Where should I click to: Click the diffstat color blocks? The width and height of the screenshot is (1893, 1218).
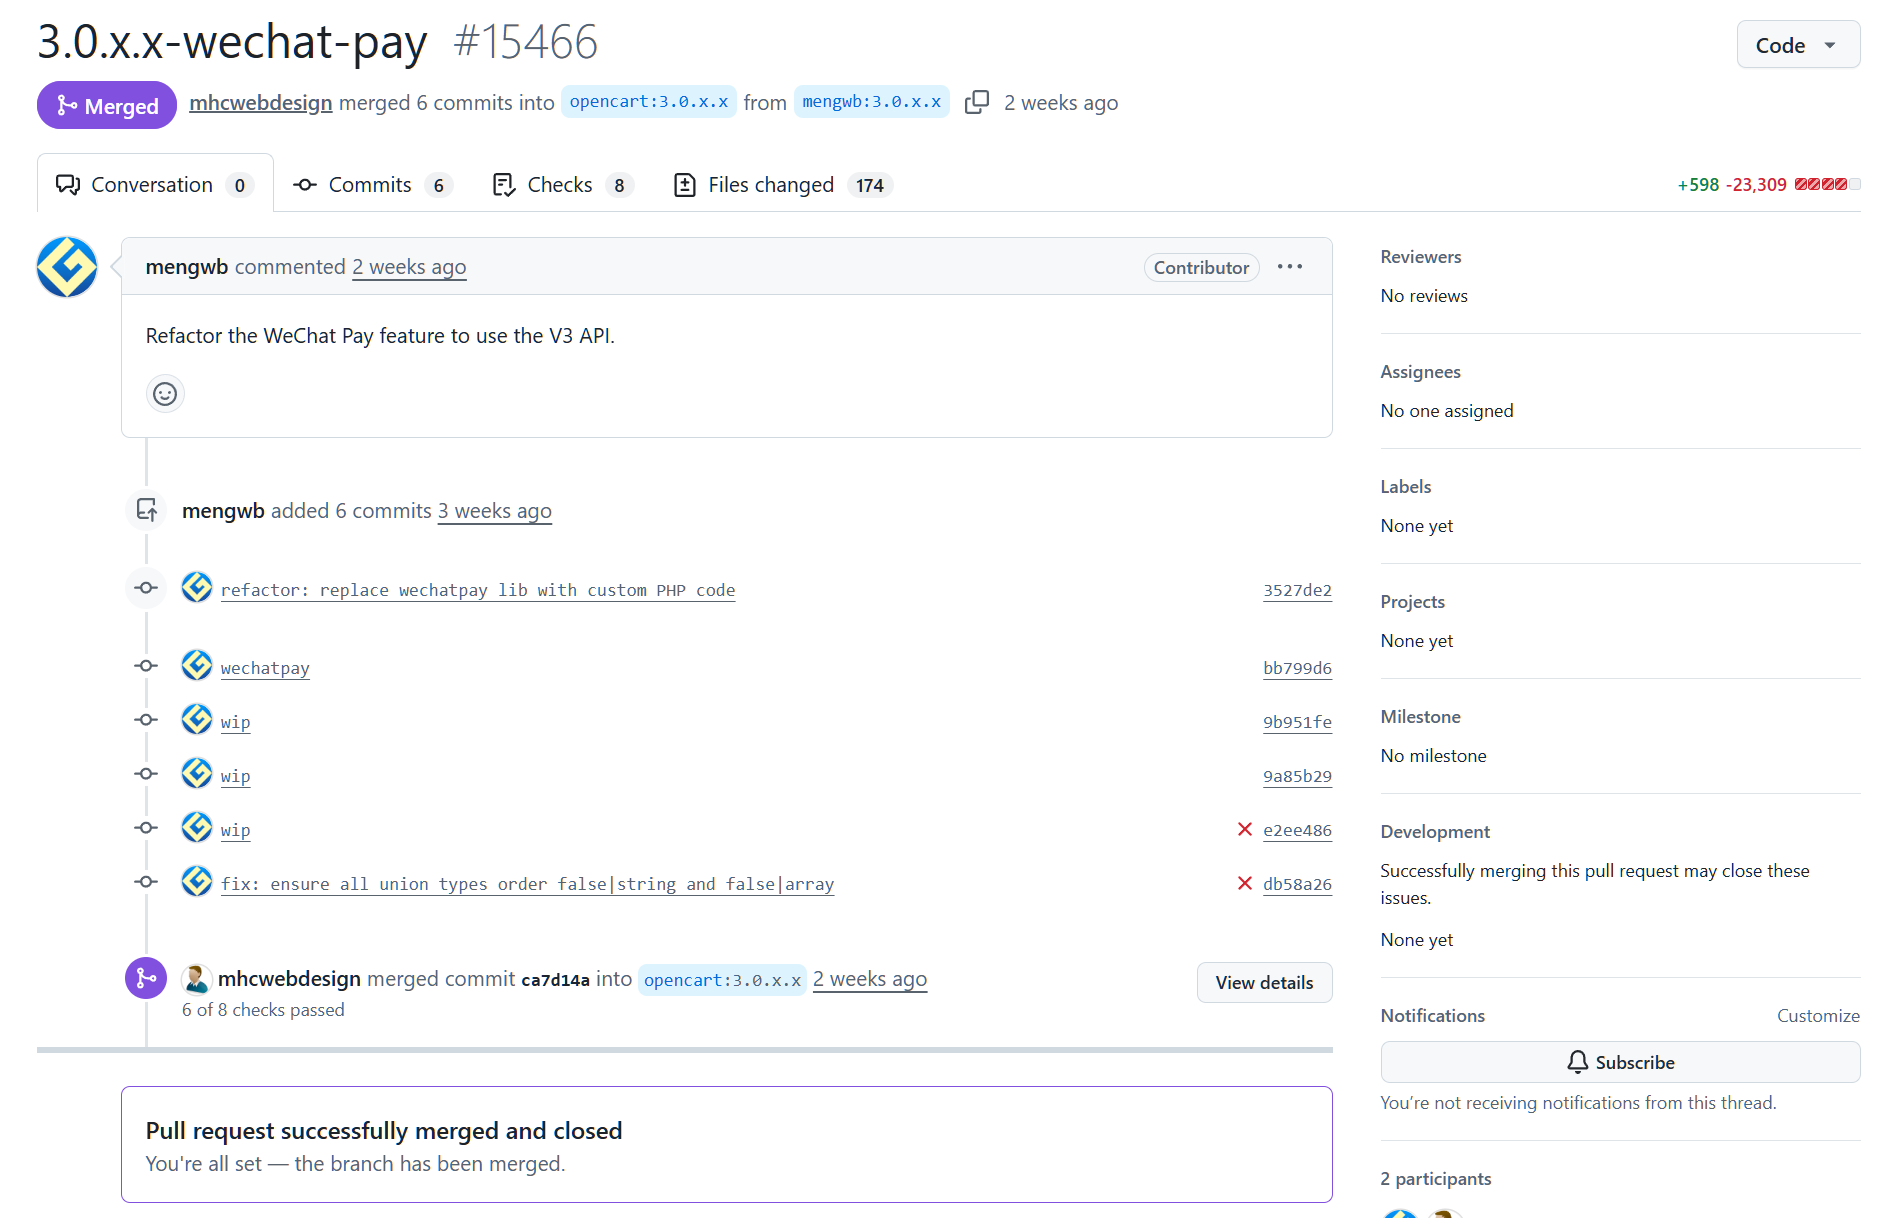click(1827, 184)
